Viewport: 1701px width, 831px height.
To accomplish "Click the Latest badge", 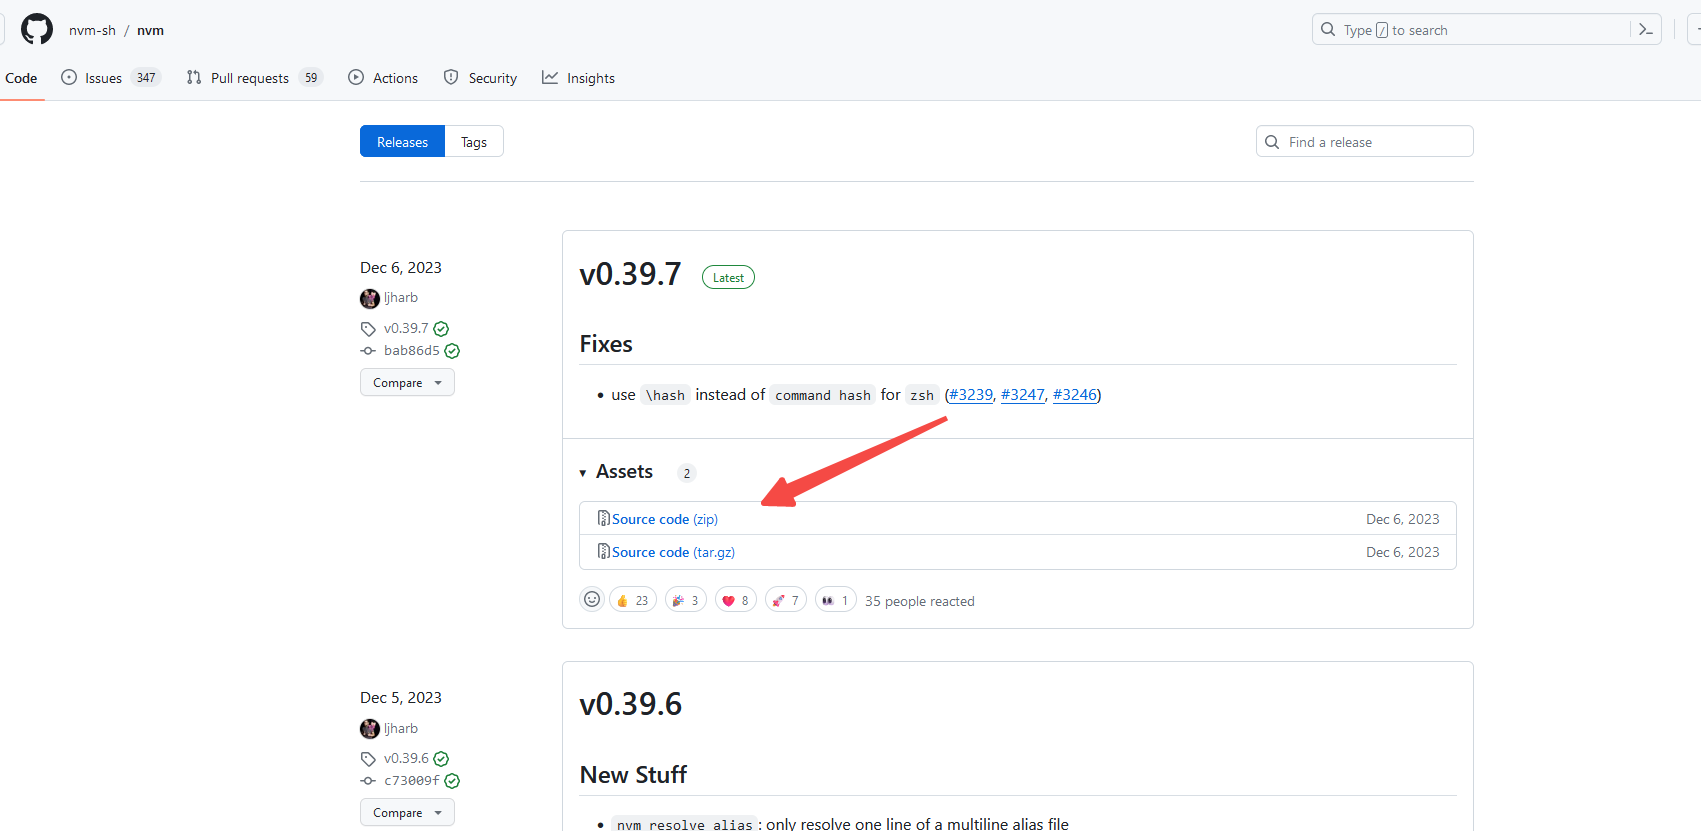I will click(x=728, y=278).
